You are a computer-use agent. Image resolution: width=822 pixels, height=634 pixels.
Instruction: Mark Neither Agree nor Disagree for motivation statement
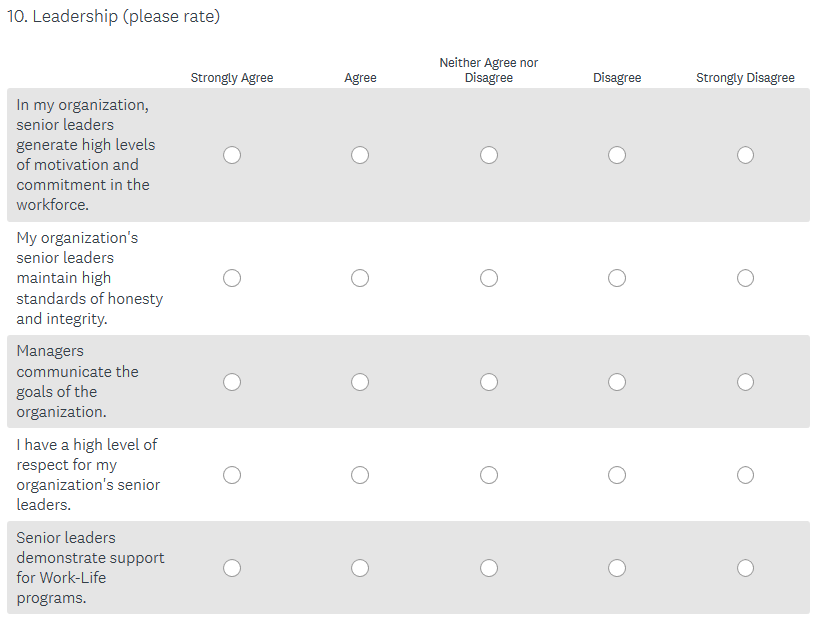click(x=489, y=155)
